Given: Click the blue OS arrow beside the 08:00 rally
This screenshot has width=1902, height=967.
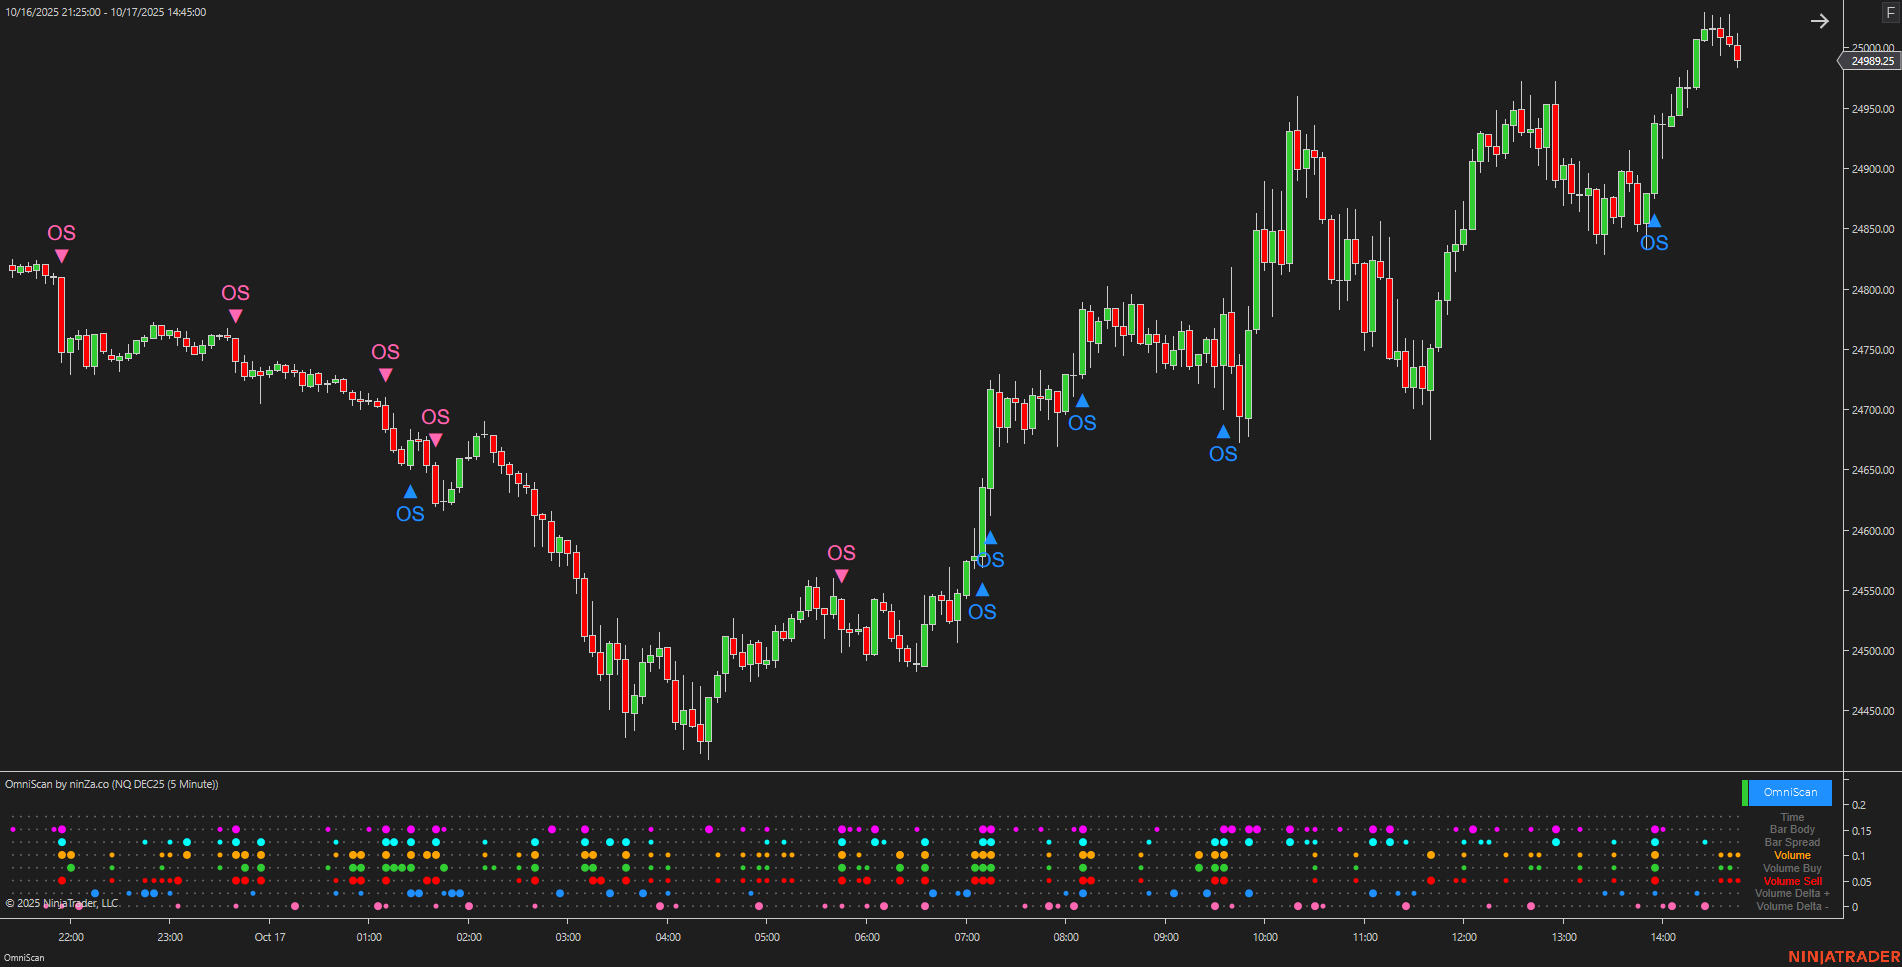Looking at the screenshot, I should coord(1081,410).
